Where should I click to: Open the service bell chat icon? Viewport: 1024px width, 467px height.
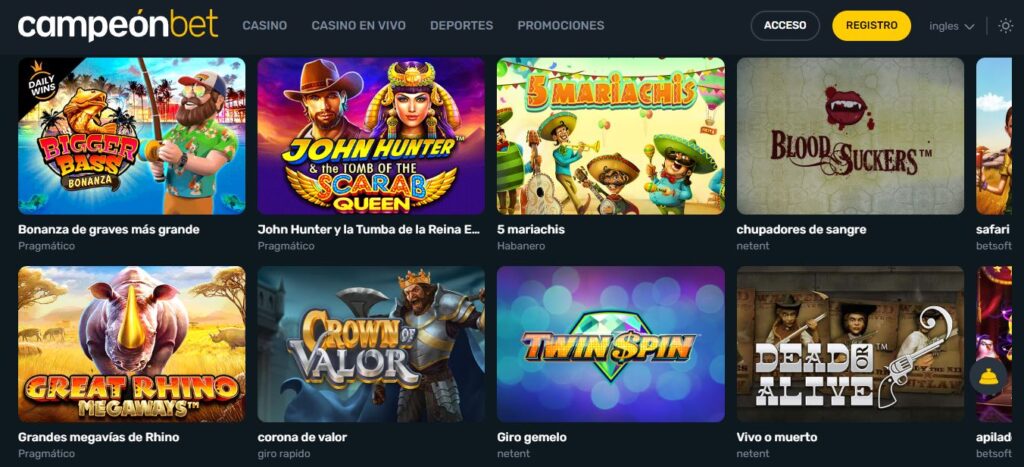click(988, 376)
